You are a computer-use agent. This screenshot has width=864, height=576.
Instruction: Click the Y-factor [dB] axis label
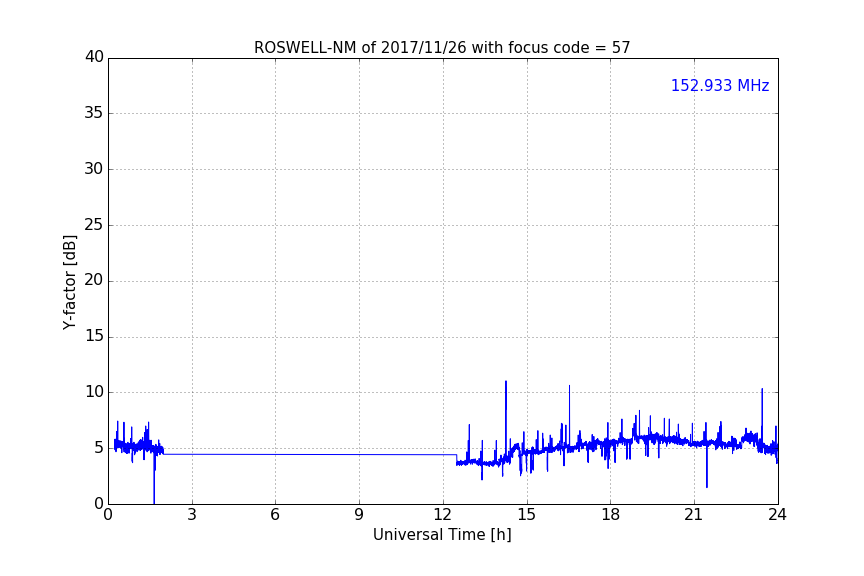(69, 282)
